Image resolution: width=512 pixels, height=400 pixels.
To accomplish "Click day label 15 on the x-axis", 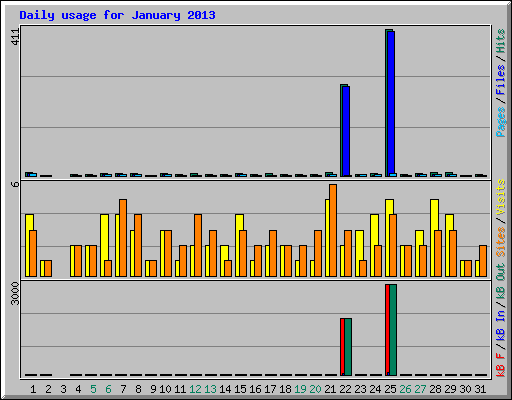I will [240, 389].
